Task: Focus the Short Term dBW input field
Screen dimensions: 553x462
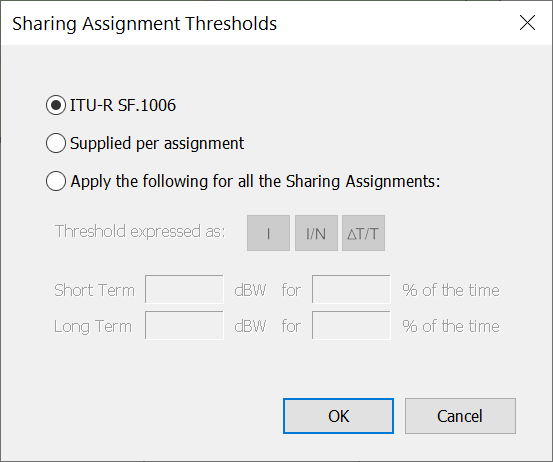Action: coord(184,289)
